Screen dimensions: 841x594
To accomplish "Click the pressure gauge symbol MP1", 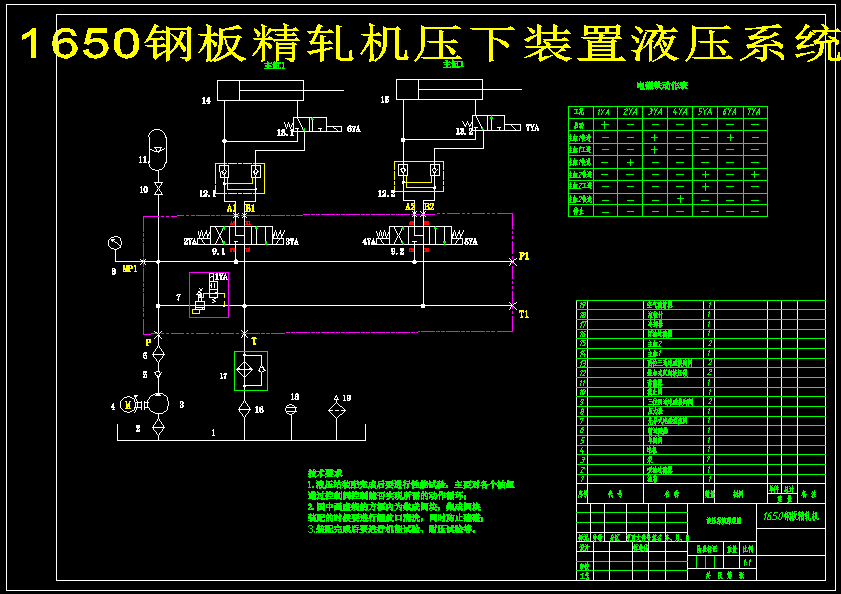I will (x=113, y=242).
